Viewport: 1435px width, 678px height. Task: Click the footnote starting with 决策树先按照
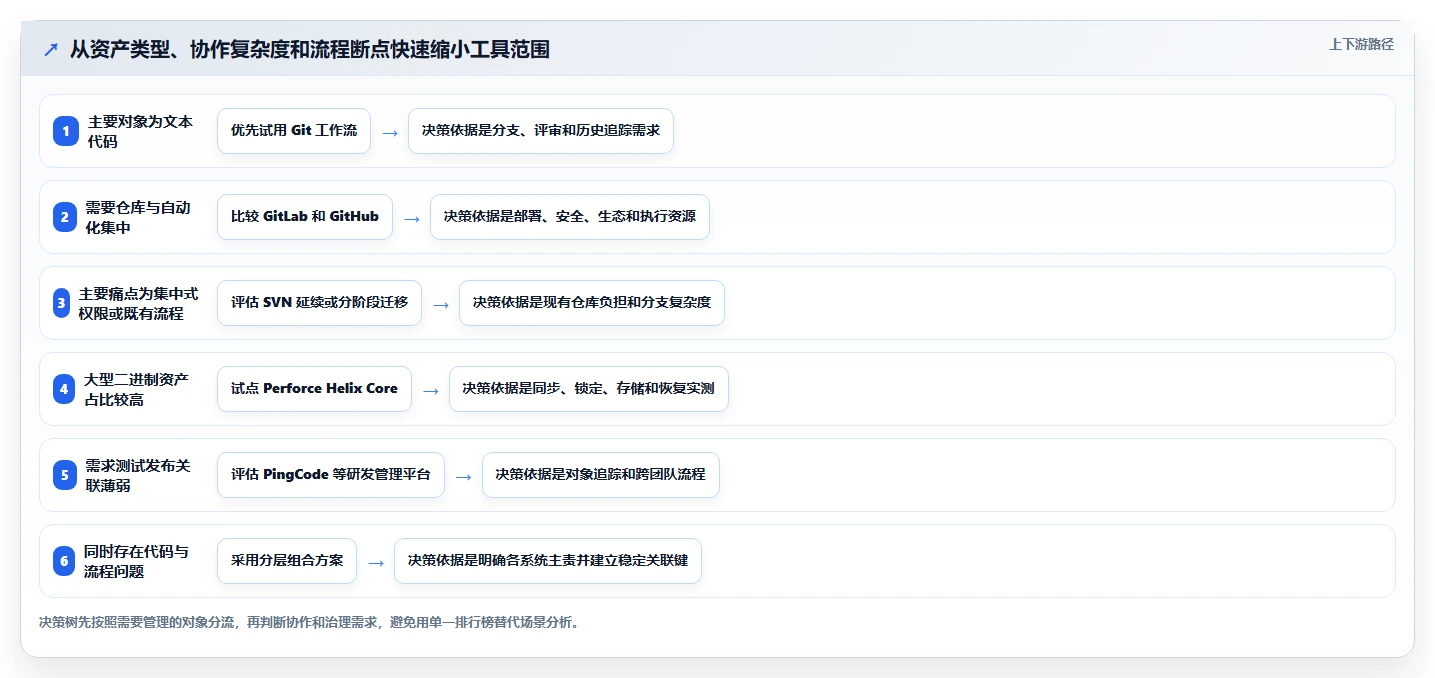click(x=309, y=622)
